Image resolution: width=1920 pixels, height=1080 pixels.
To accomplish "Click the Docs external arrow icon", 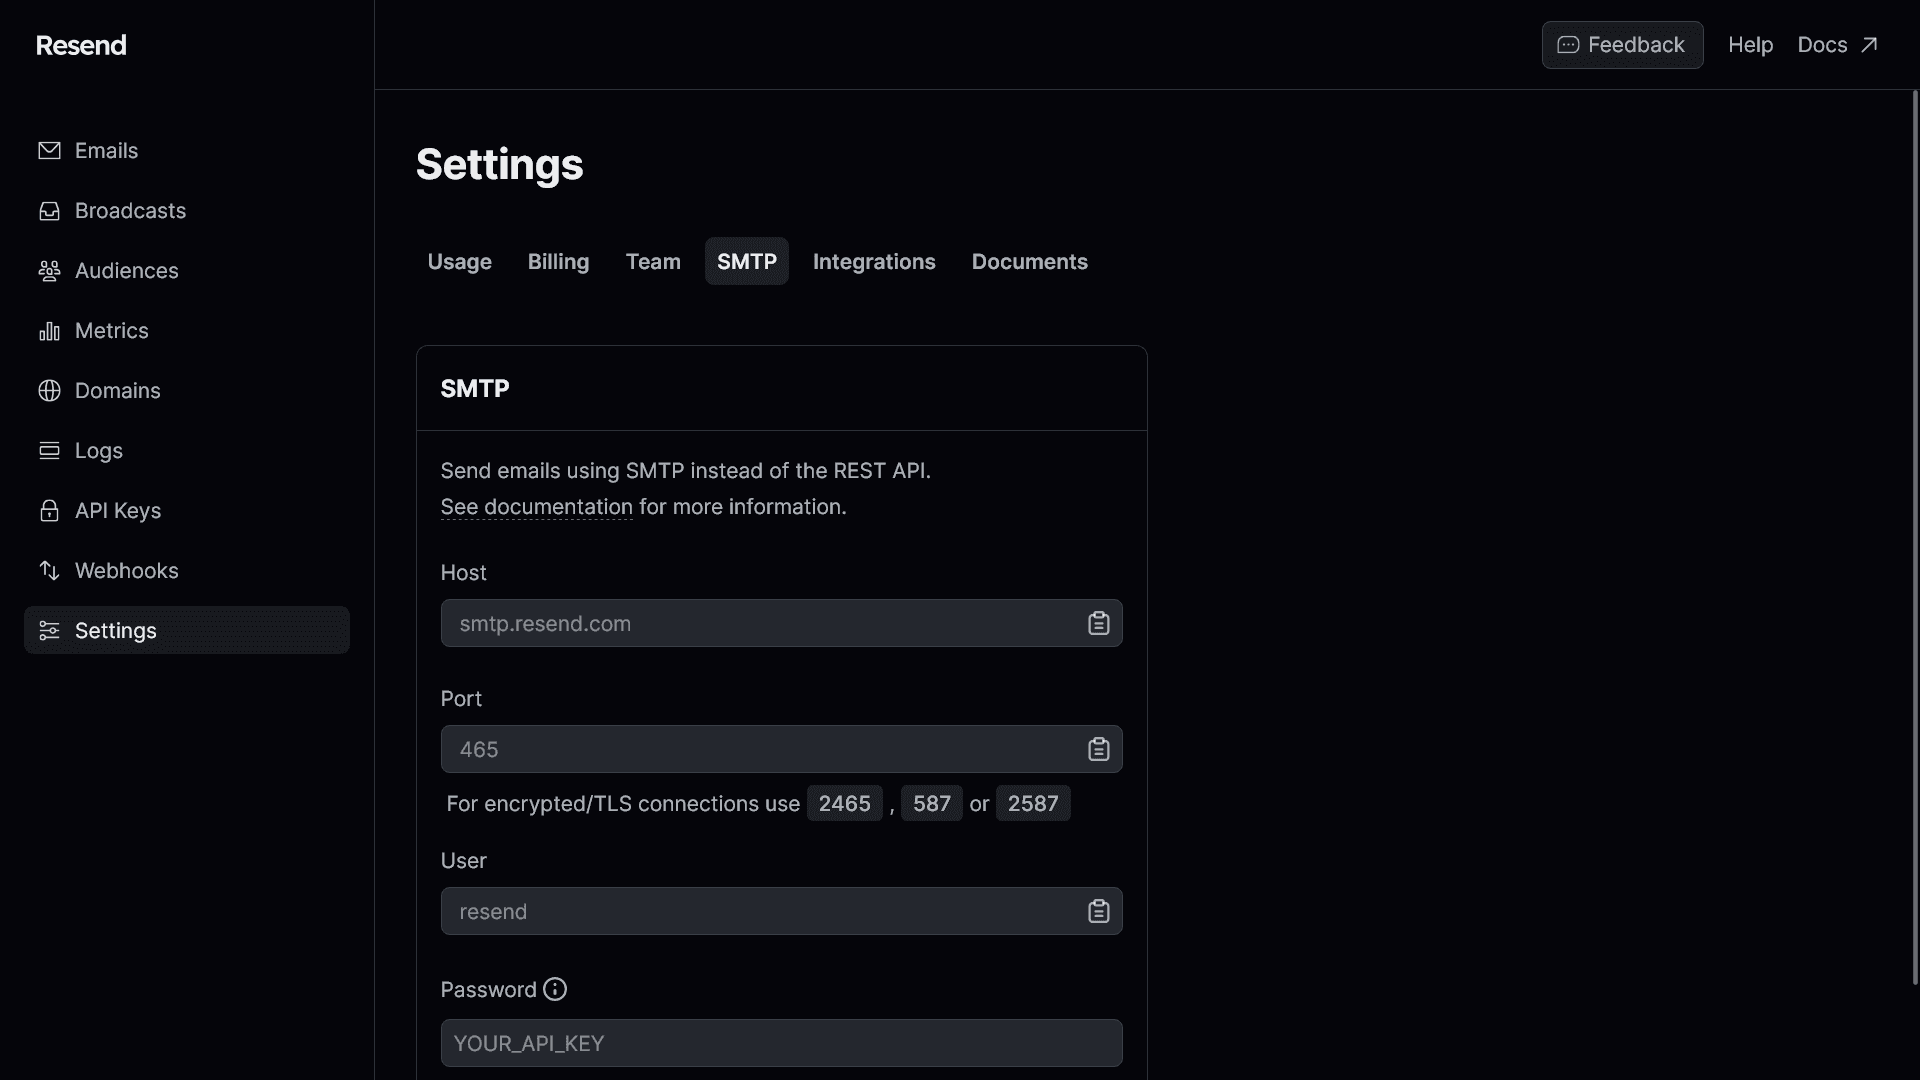I will [1869, 45].
